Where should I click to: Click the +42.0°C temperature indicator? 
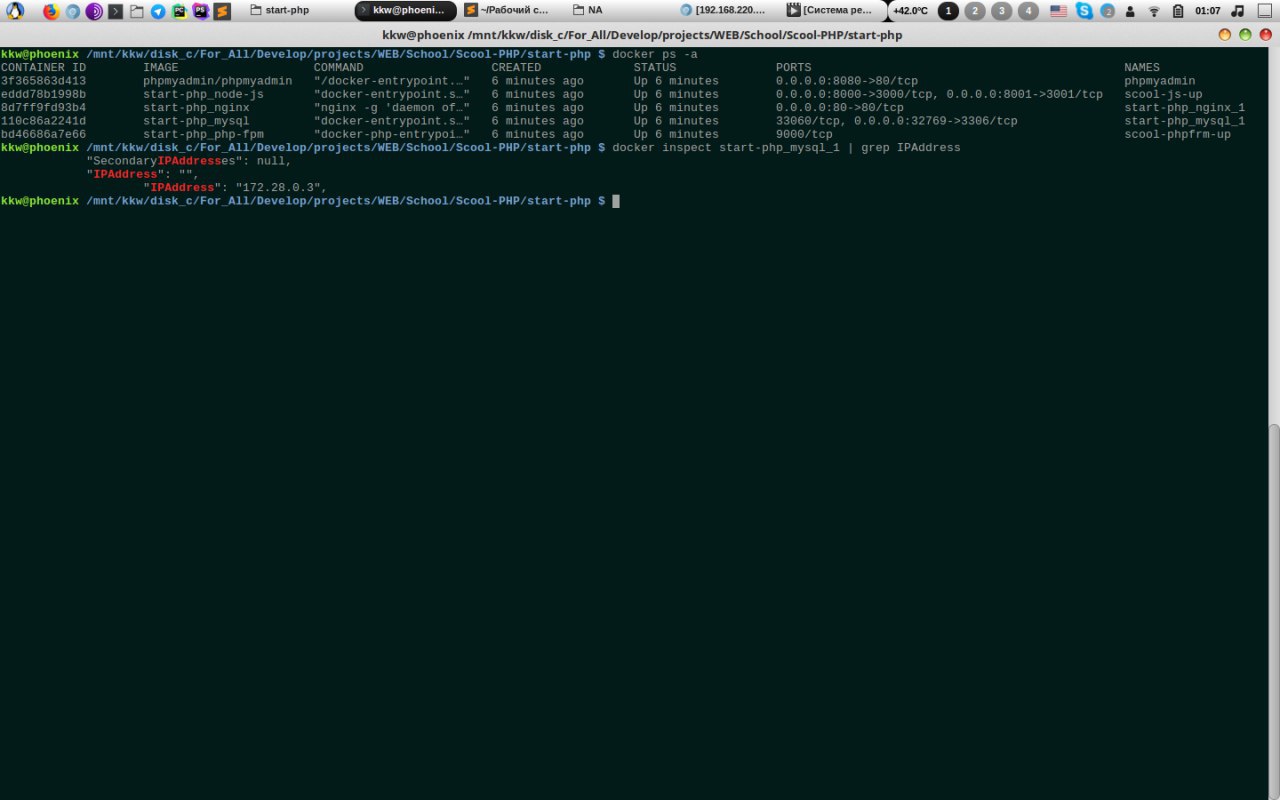(910, 11)
